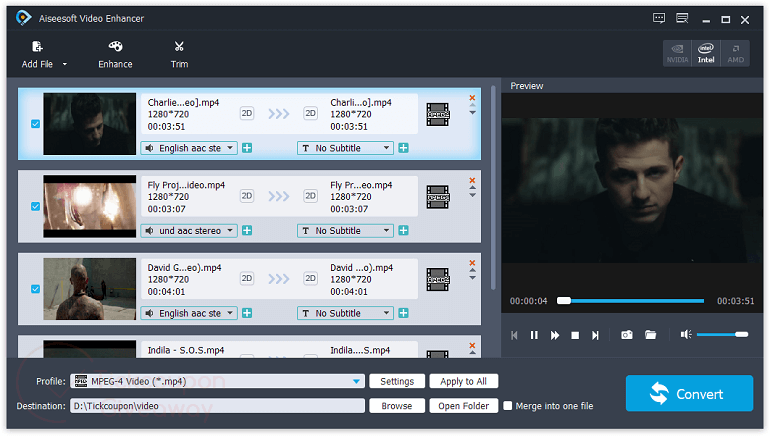Click the Convert button
Viewport: 770px width, 436px height.
point(689,394)
